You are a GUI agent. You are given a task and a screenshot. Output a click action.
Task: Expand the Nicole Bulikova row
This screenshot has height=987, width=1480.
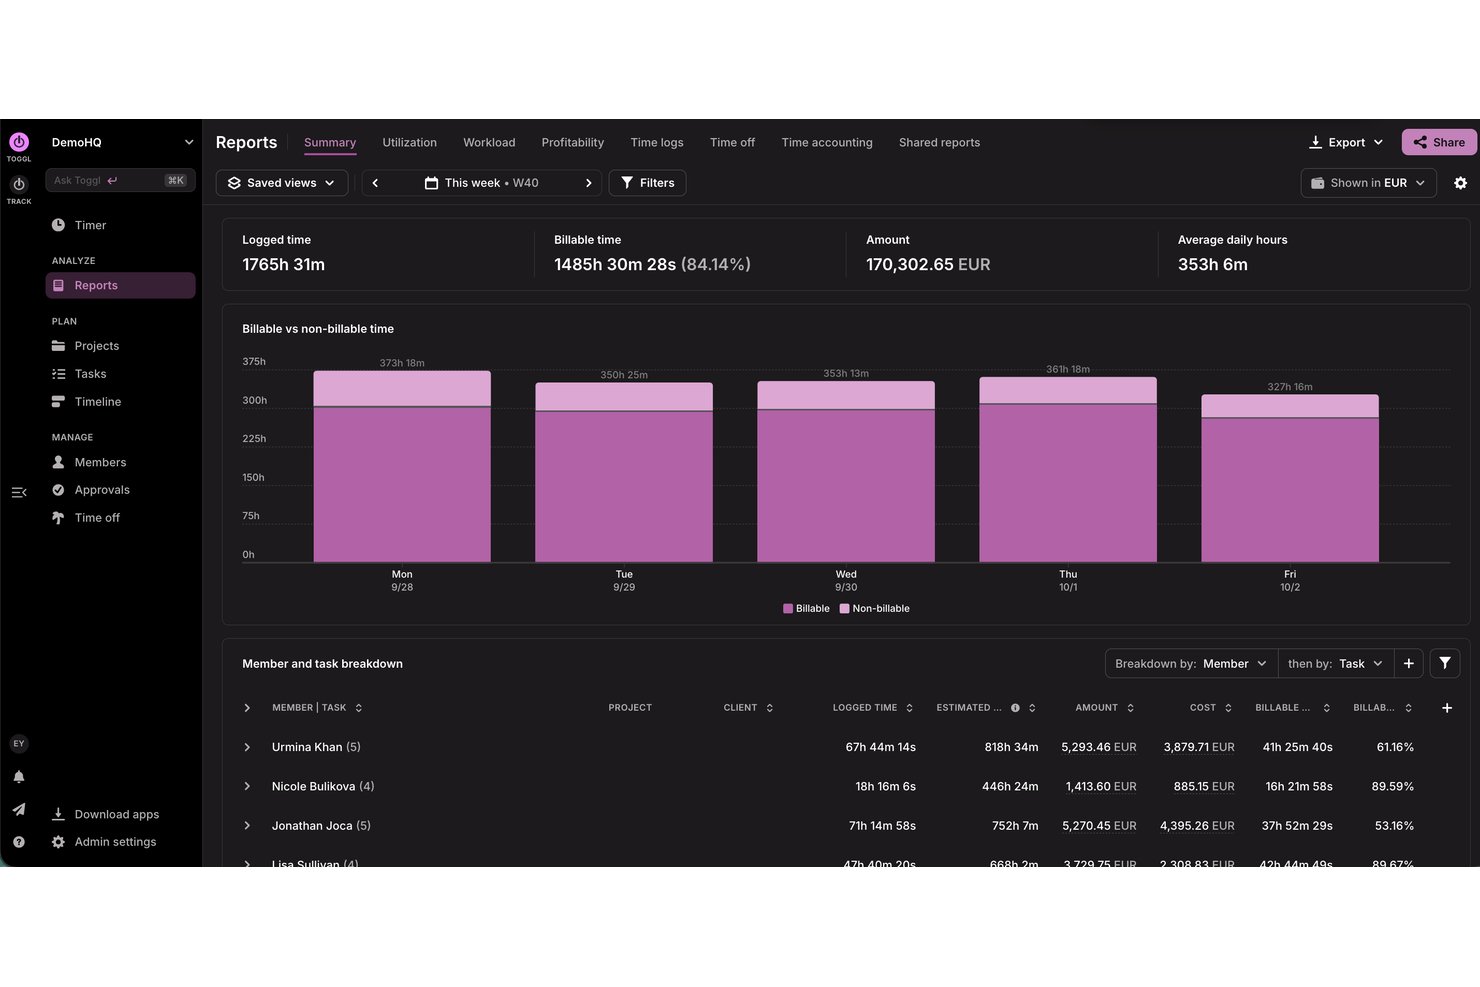(x=247, y=787)
